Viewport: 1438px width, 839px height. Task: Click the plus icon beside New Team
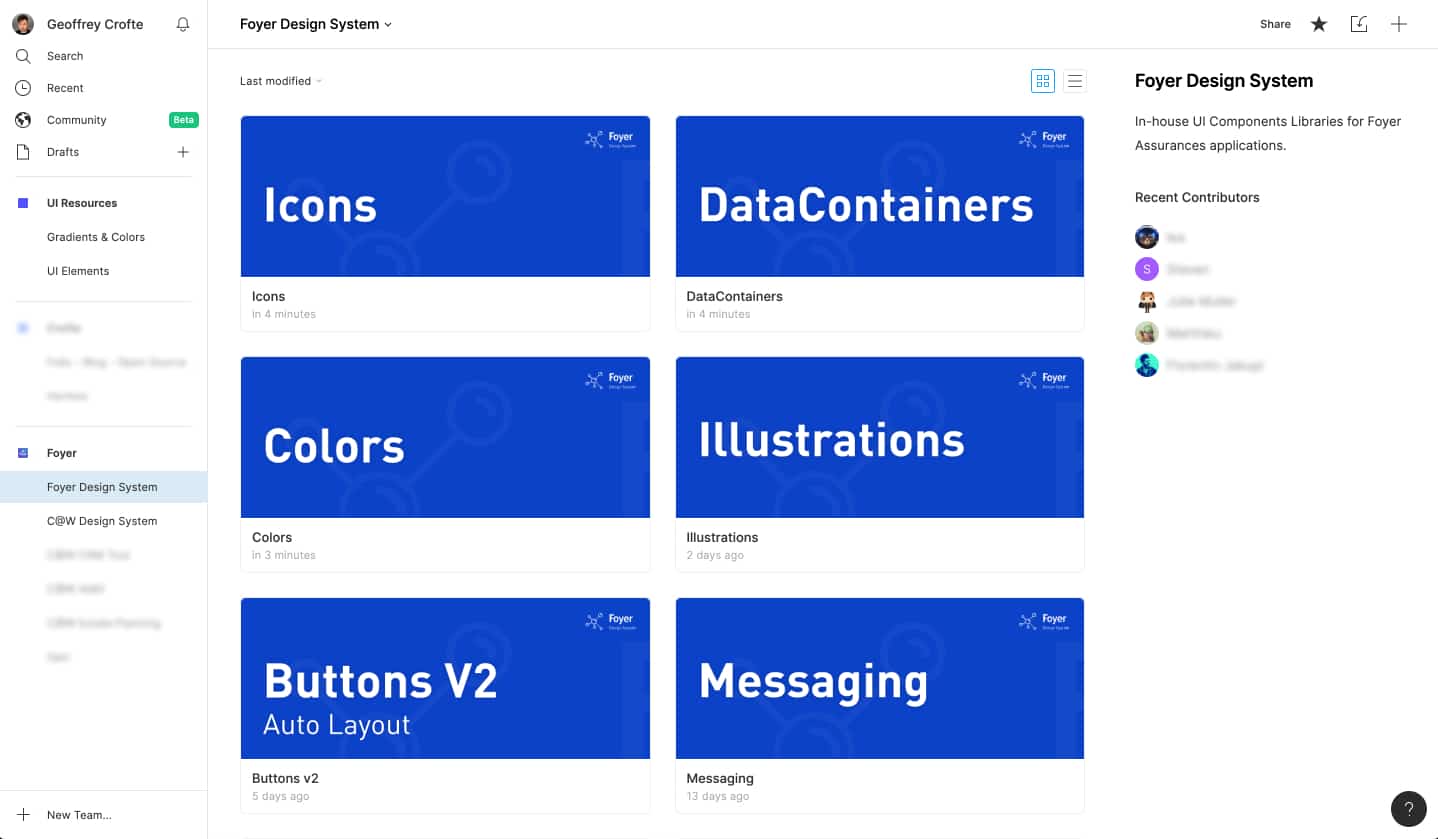23,815
